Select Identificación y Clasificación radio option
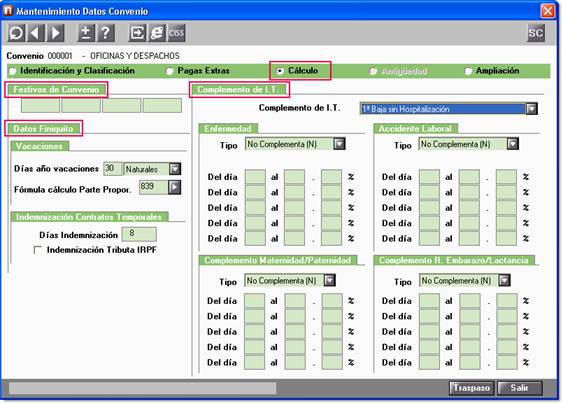This screenshot has height=404, width=563. point(13,71)
